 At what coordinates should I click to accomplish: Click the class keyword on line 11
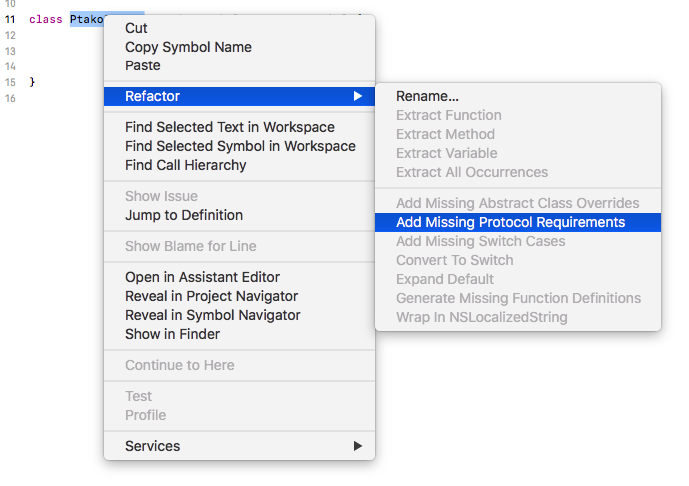[x=46, y=19]
